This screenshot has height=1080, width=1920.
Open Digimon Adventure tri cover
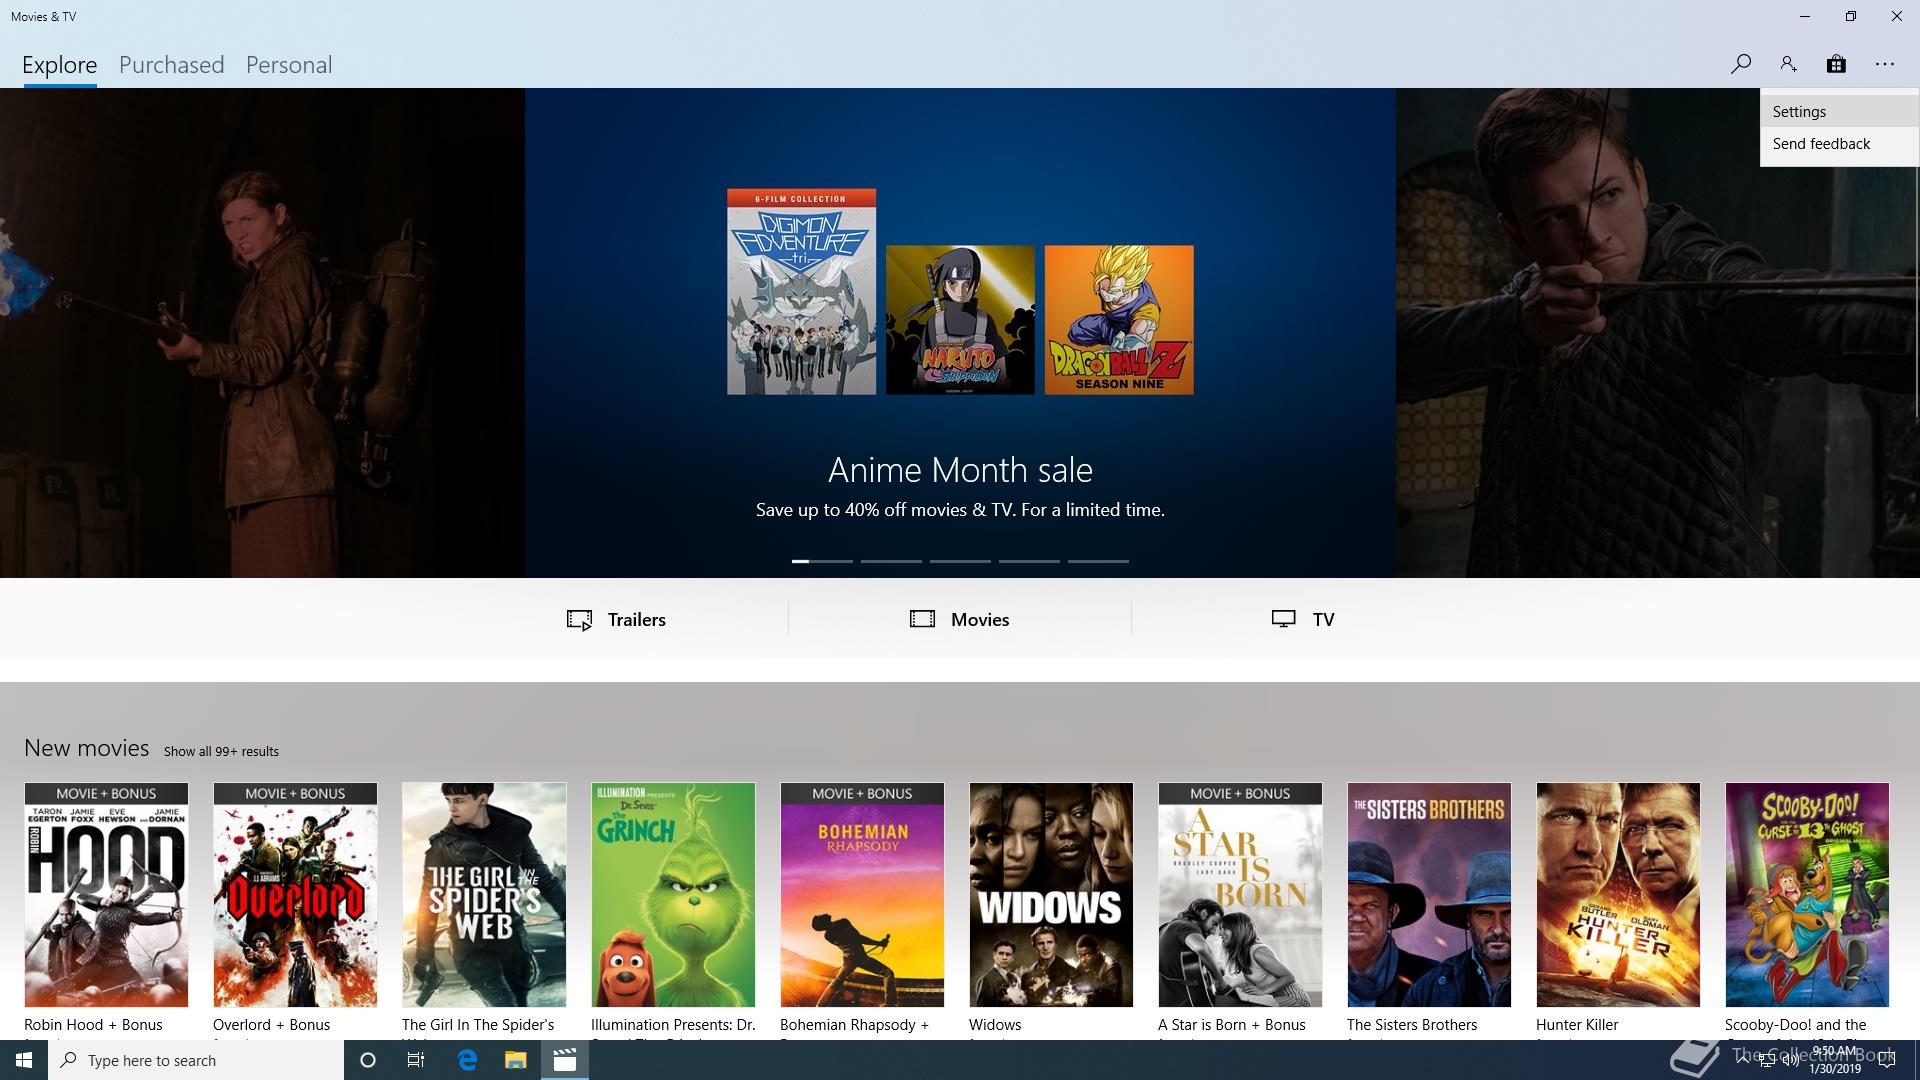coord(801,291)
